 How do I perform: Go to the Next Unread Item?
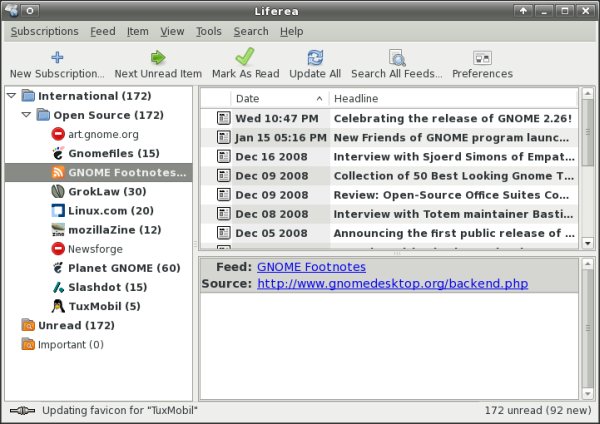pyautogui.click(x=158, y=57)
